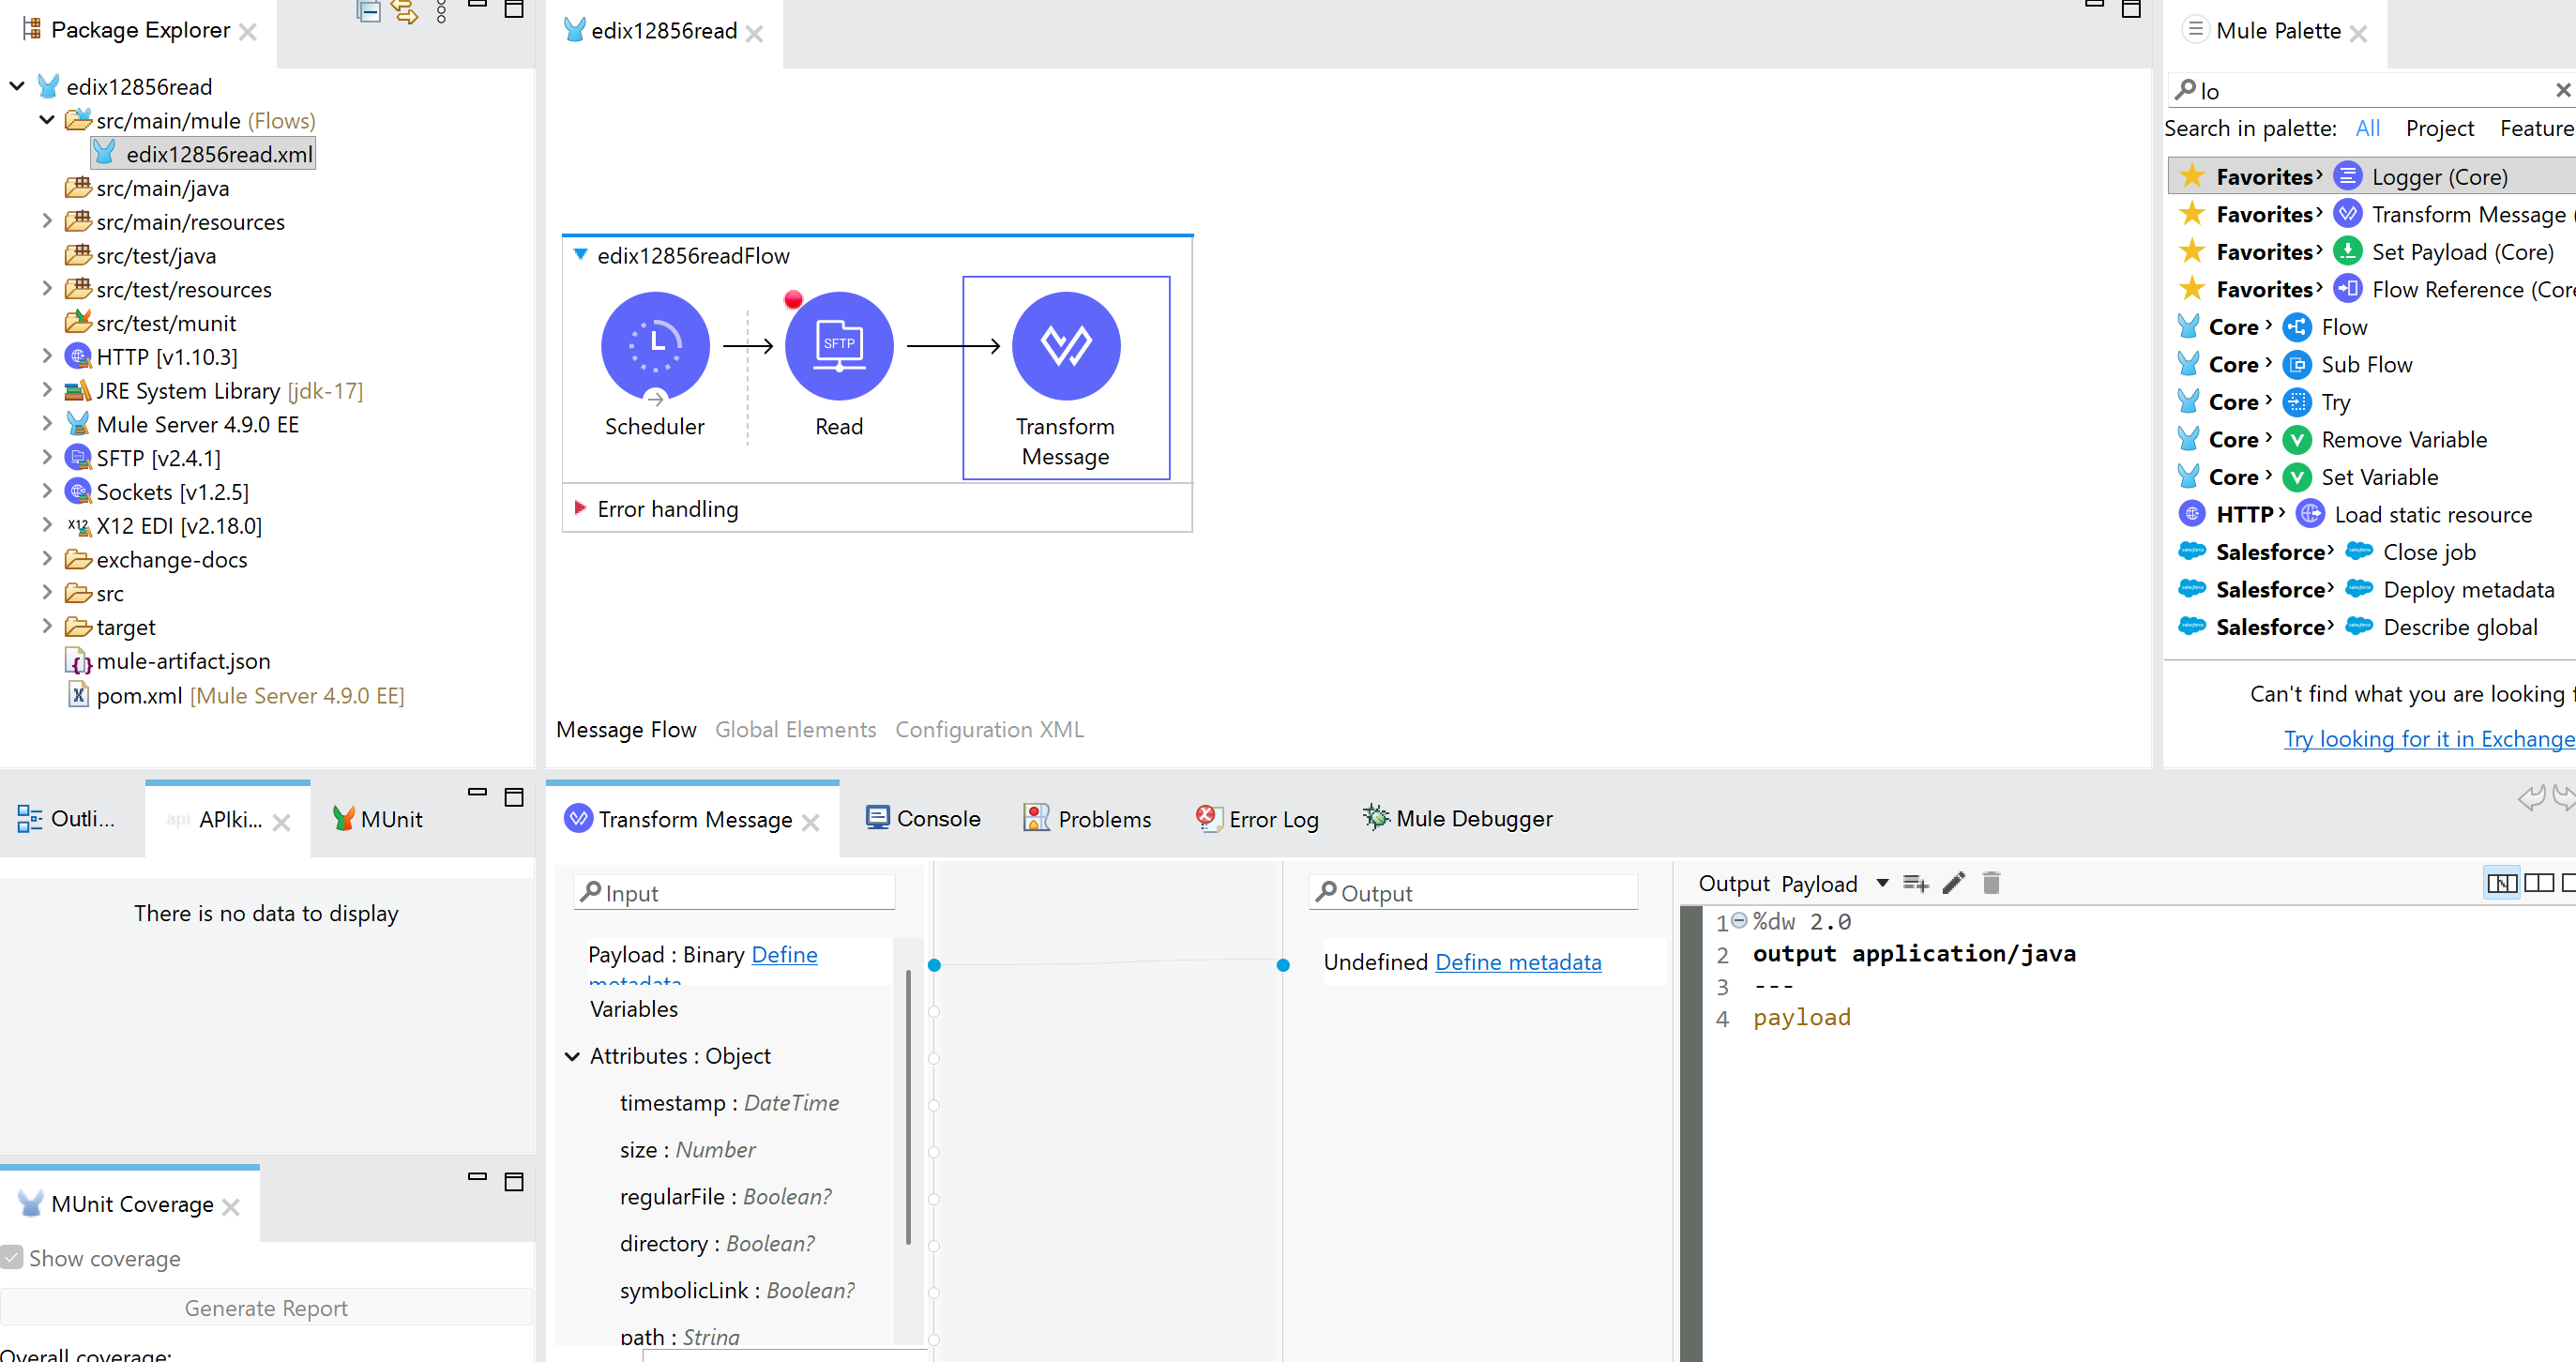Image resolution: width=2576 pixels, height=1362 pixels.
Task: Unfavorite Logger by clicking its star
Action: click(x=2191, y=175)
